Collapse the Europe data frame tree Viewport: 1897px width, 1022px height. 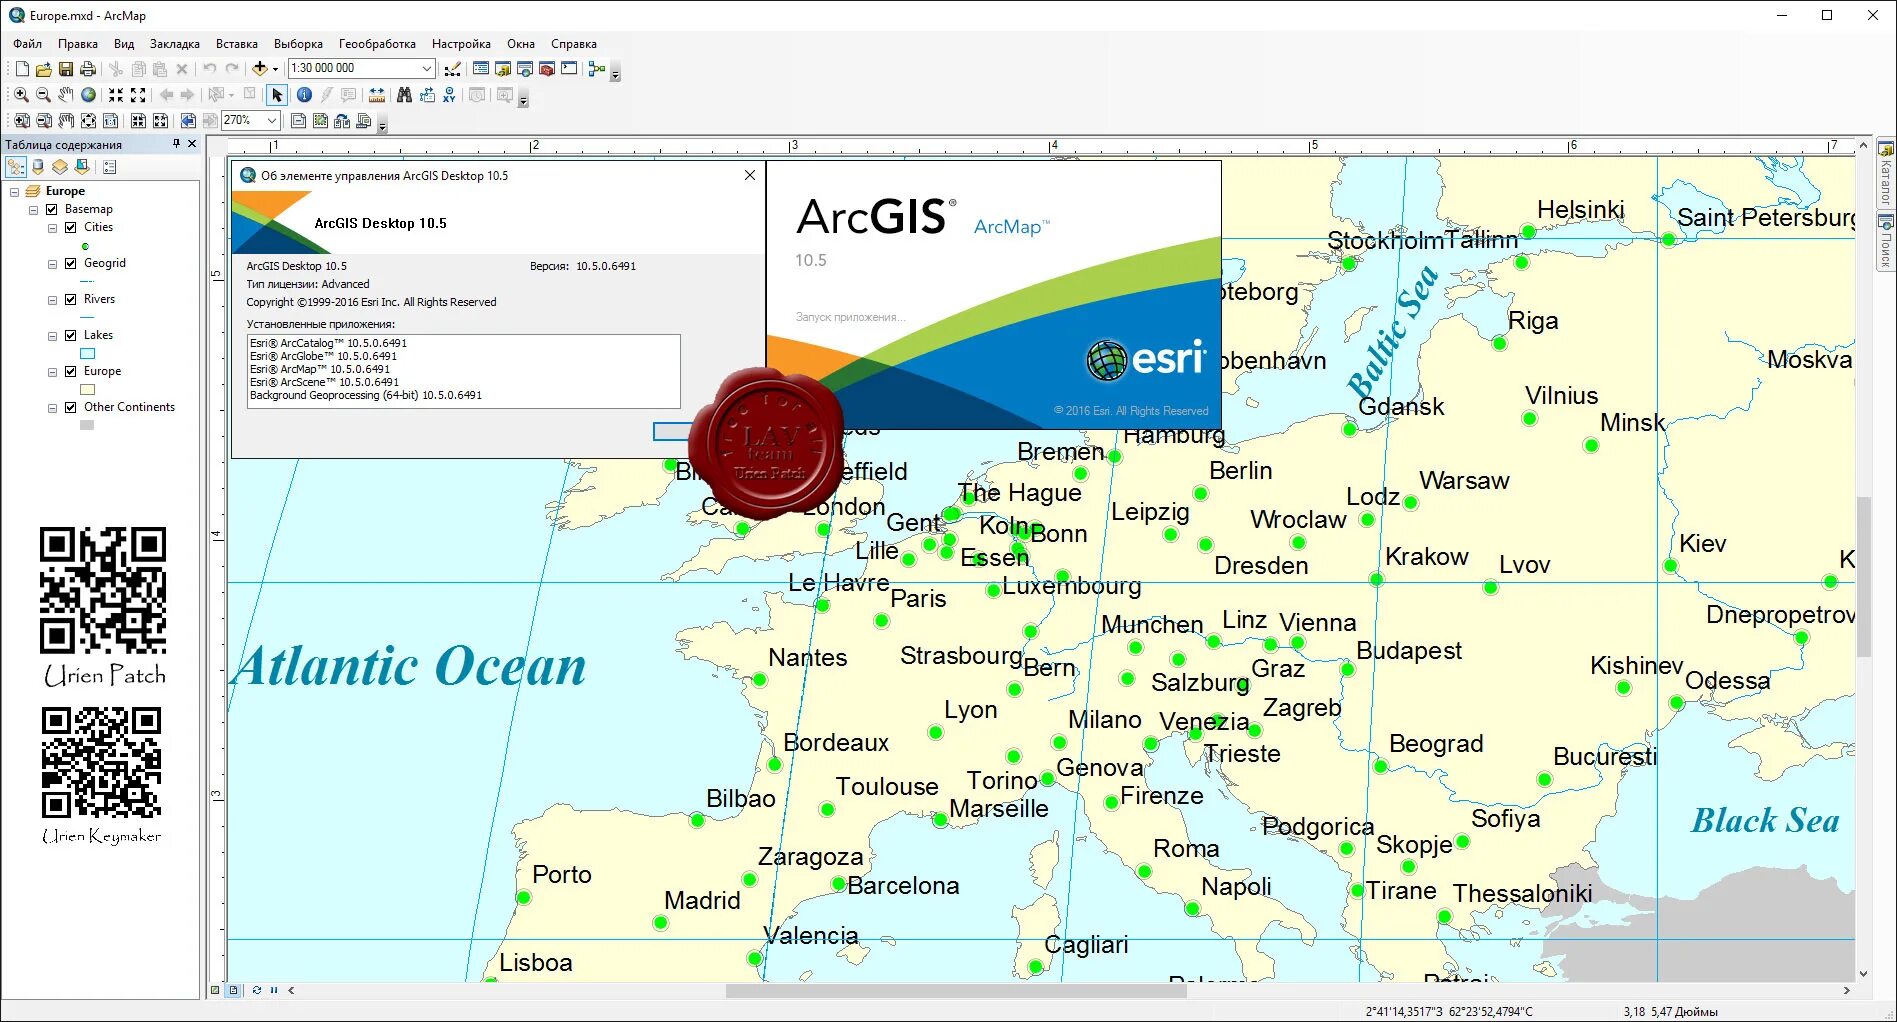14,192
